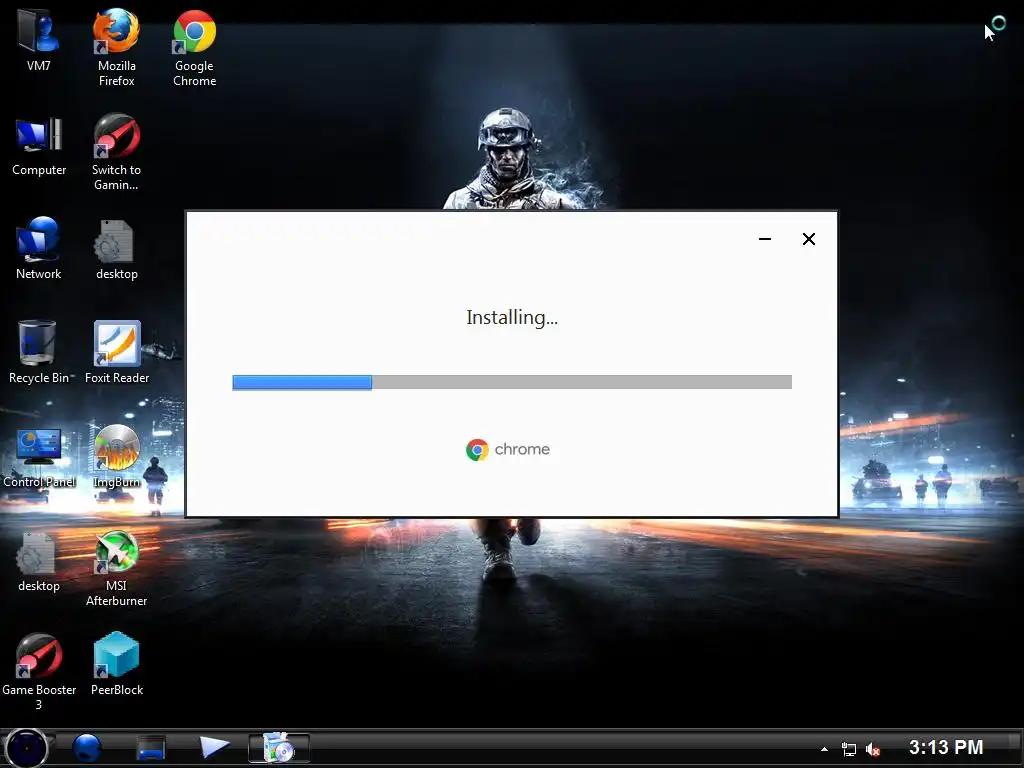Open the Start orb on taskbar
Image resolution: width=1024 pixels, height=768 pixels.
[27, 748]
